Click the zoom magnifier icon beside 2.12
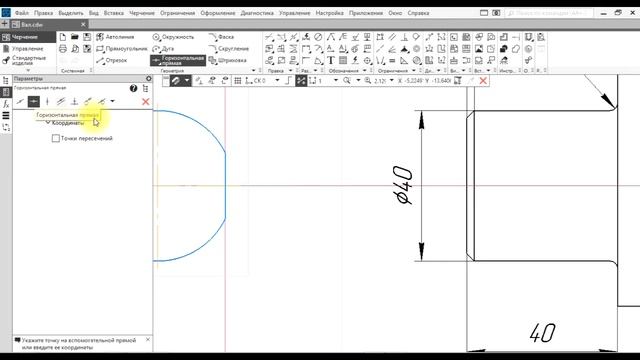 tap(368, 81)
